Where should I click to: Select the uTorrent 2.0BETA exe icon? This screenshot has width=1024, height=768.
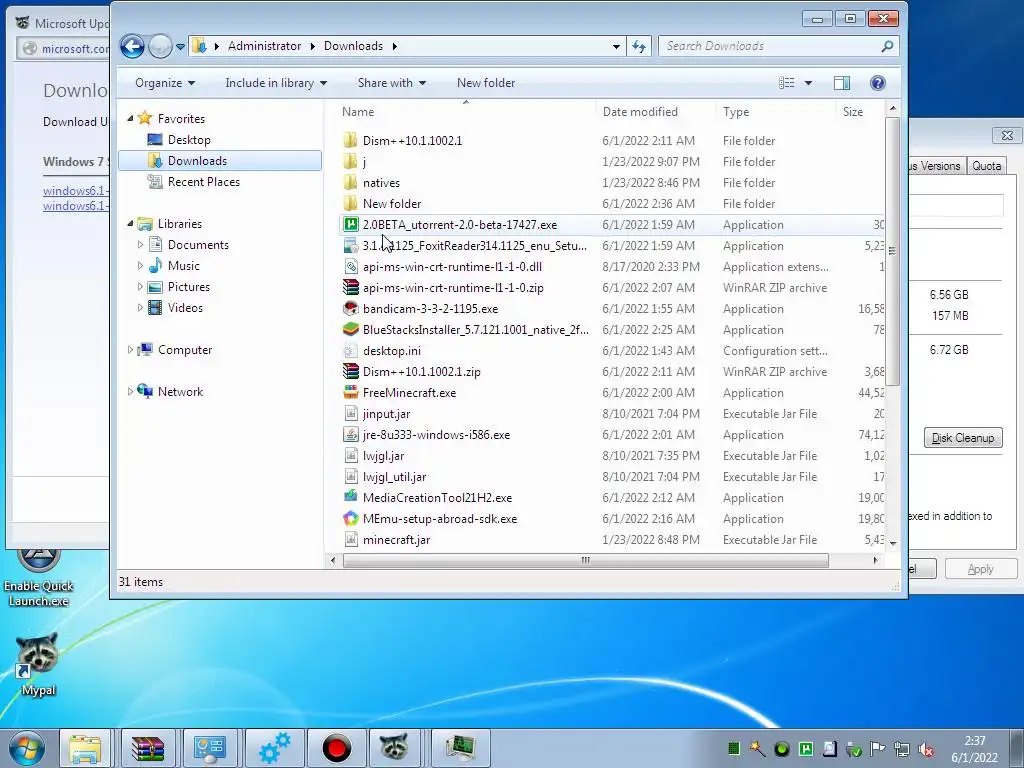tap(351, 225)
